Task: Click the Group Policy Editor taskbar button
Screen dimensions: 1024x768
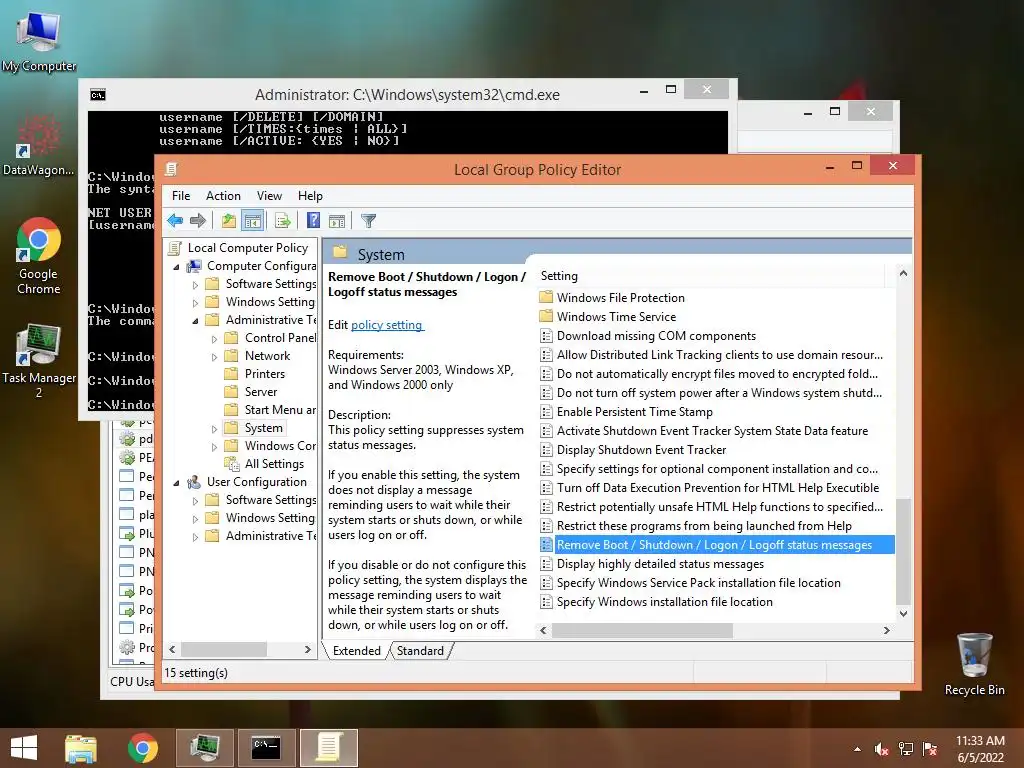Action: tap(328, 748)
